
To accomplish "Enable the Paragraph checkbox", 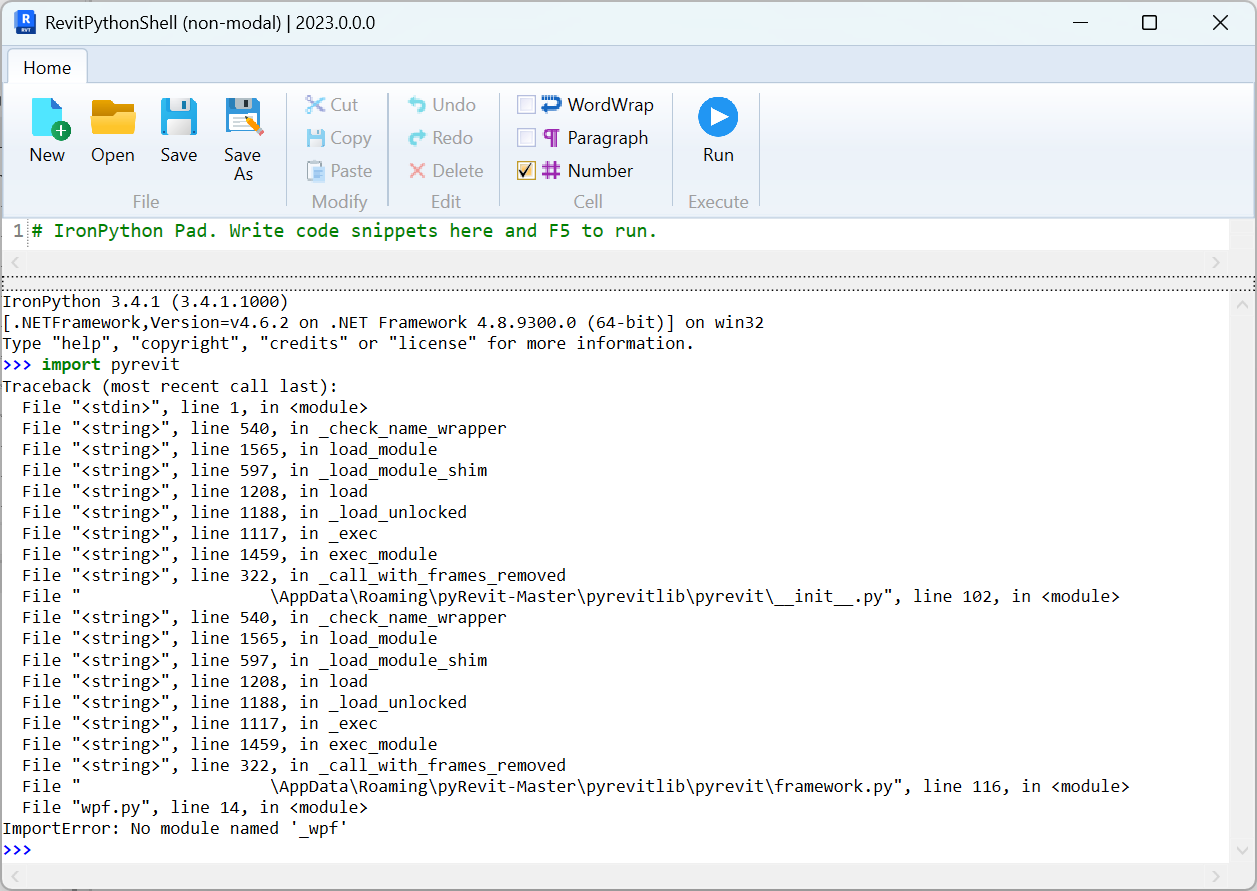I will coord(526,138).
